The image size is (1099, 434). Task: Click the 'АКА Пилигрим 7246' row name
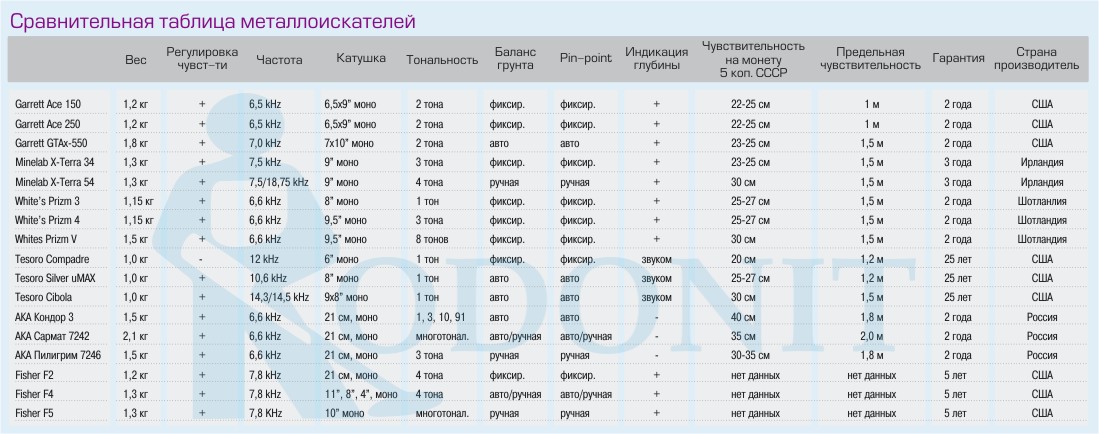pyautogui.click(x=57, y=355)
